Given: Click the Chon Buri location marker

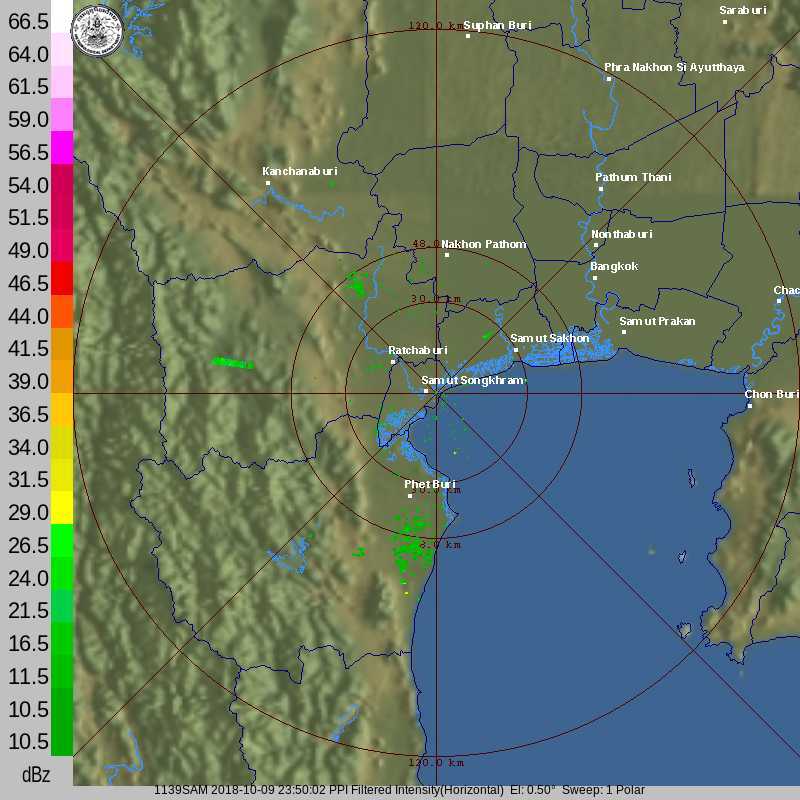Looking at the screenshot, I should (x=750, y=406).
